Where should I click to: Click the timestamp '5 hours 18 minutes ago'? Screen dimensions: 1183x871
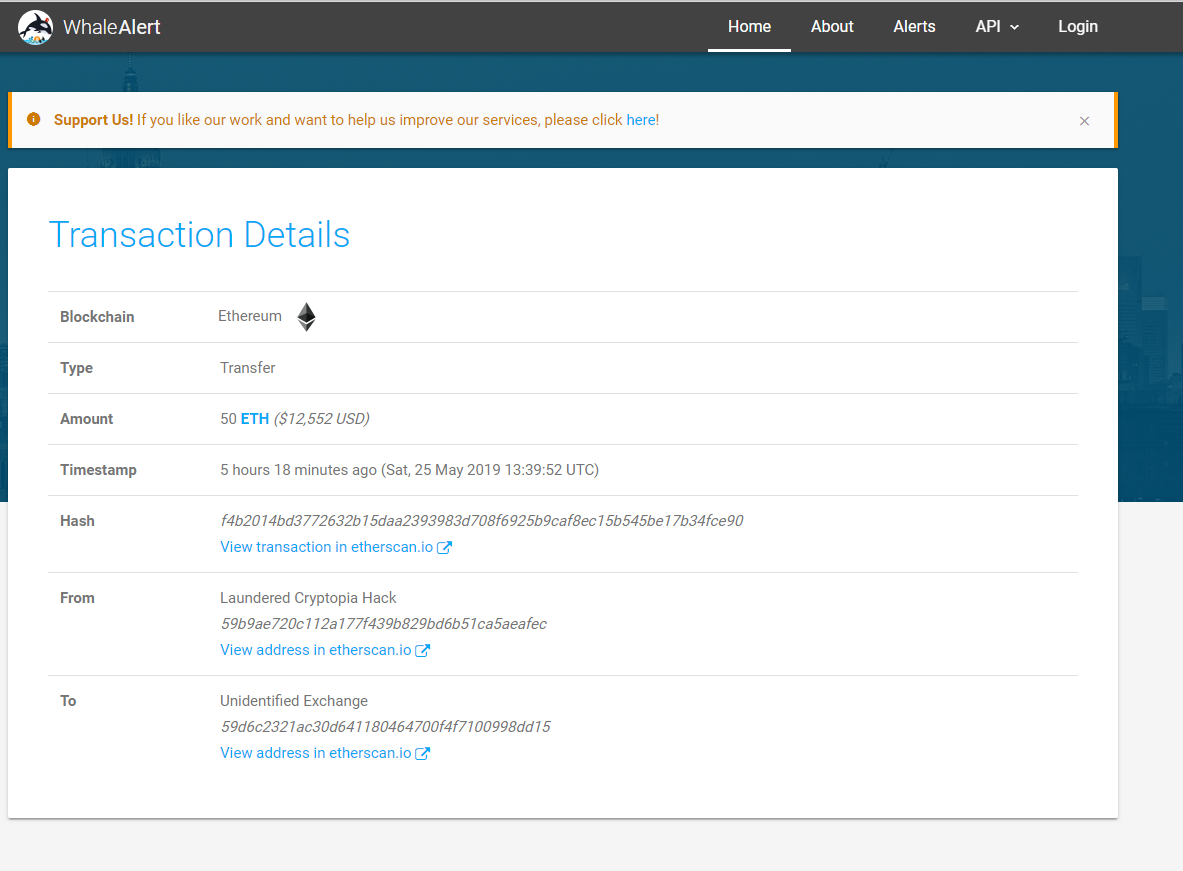point(298,470)
